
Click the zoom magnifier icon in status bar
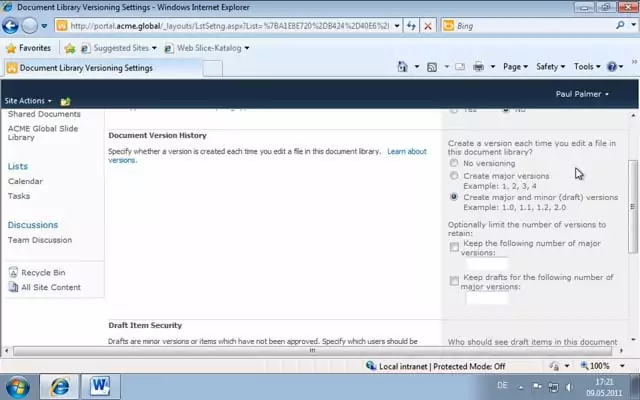(584, 366)
